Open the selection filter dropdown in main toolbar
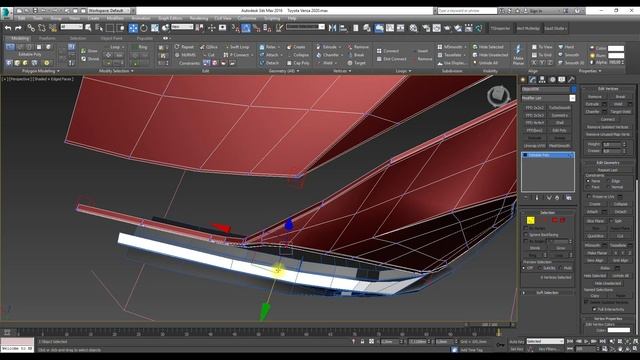Viewport: 640px width, 360px height. 71,27
